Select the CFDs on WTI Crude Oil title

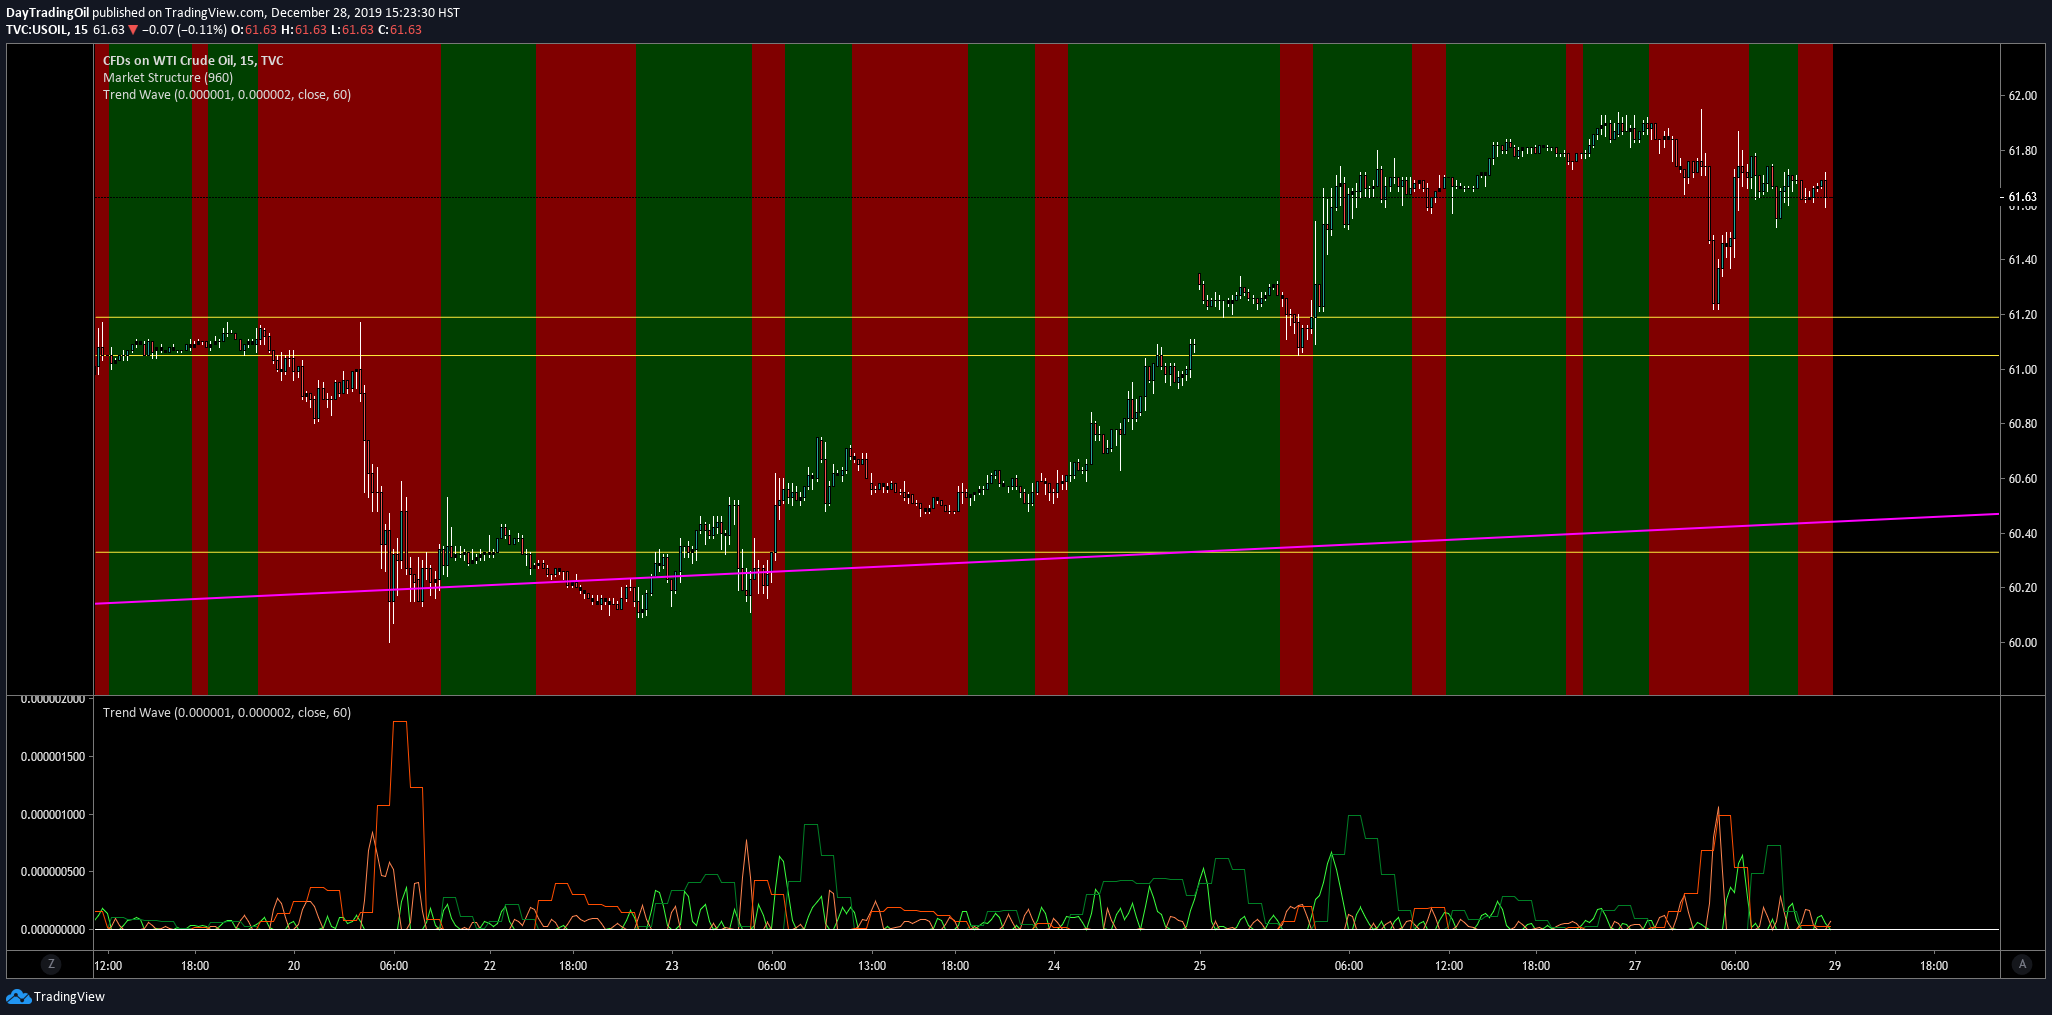193,61
